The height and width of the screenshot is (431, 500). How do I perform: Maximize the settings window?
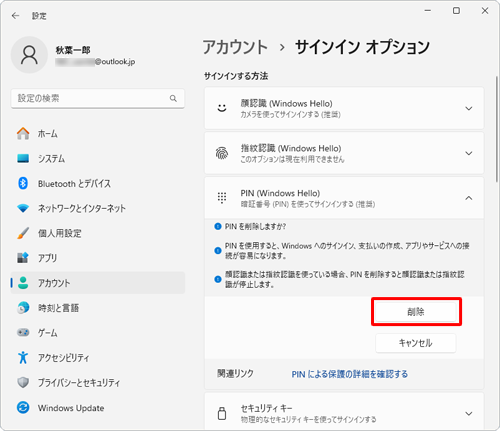pos(456,11)
